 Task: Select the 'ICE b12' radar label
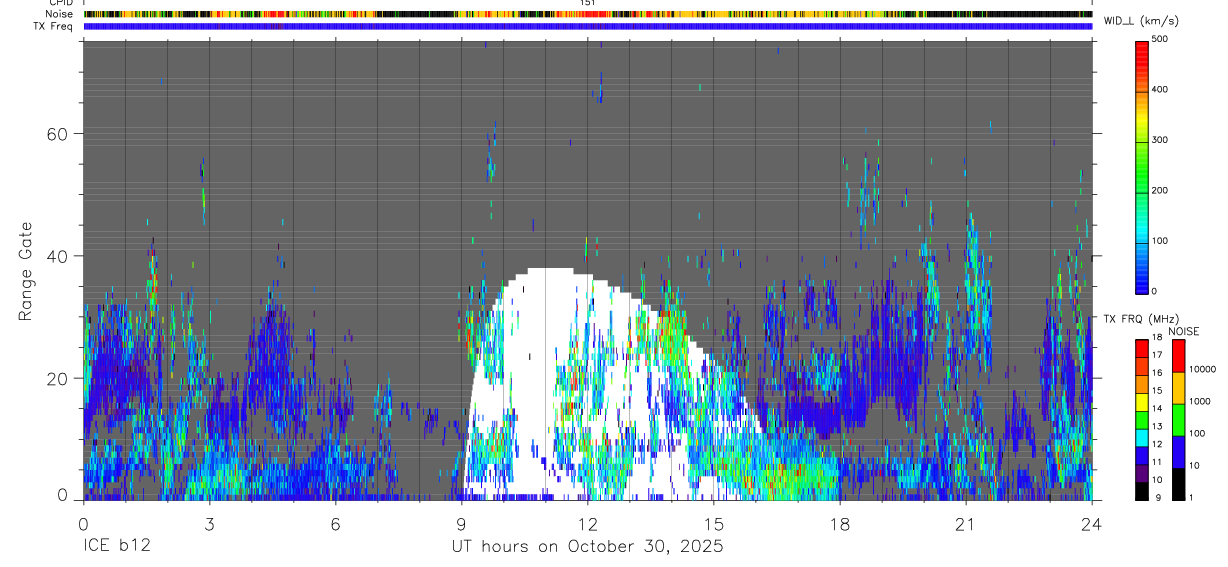116,547
